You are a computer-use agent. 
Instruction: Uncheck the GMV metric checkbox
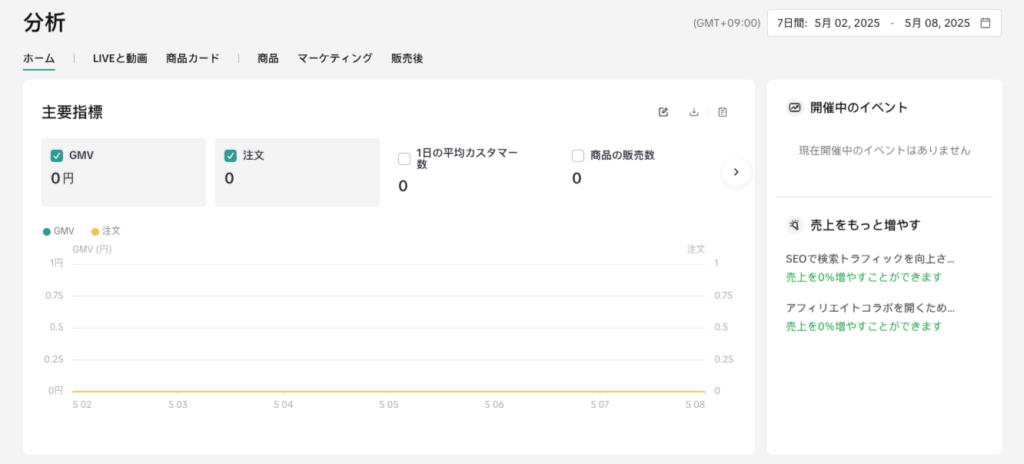click(x=57, y=156)
